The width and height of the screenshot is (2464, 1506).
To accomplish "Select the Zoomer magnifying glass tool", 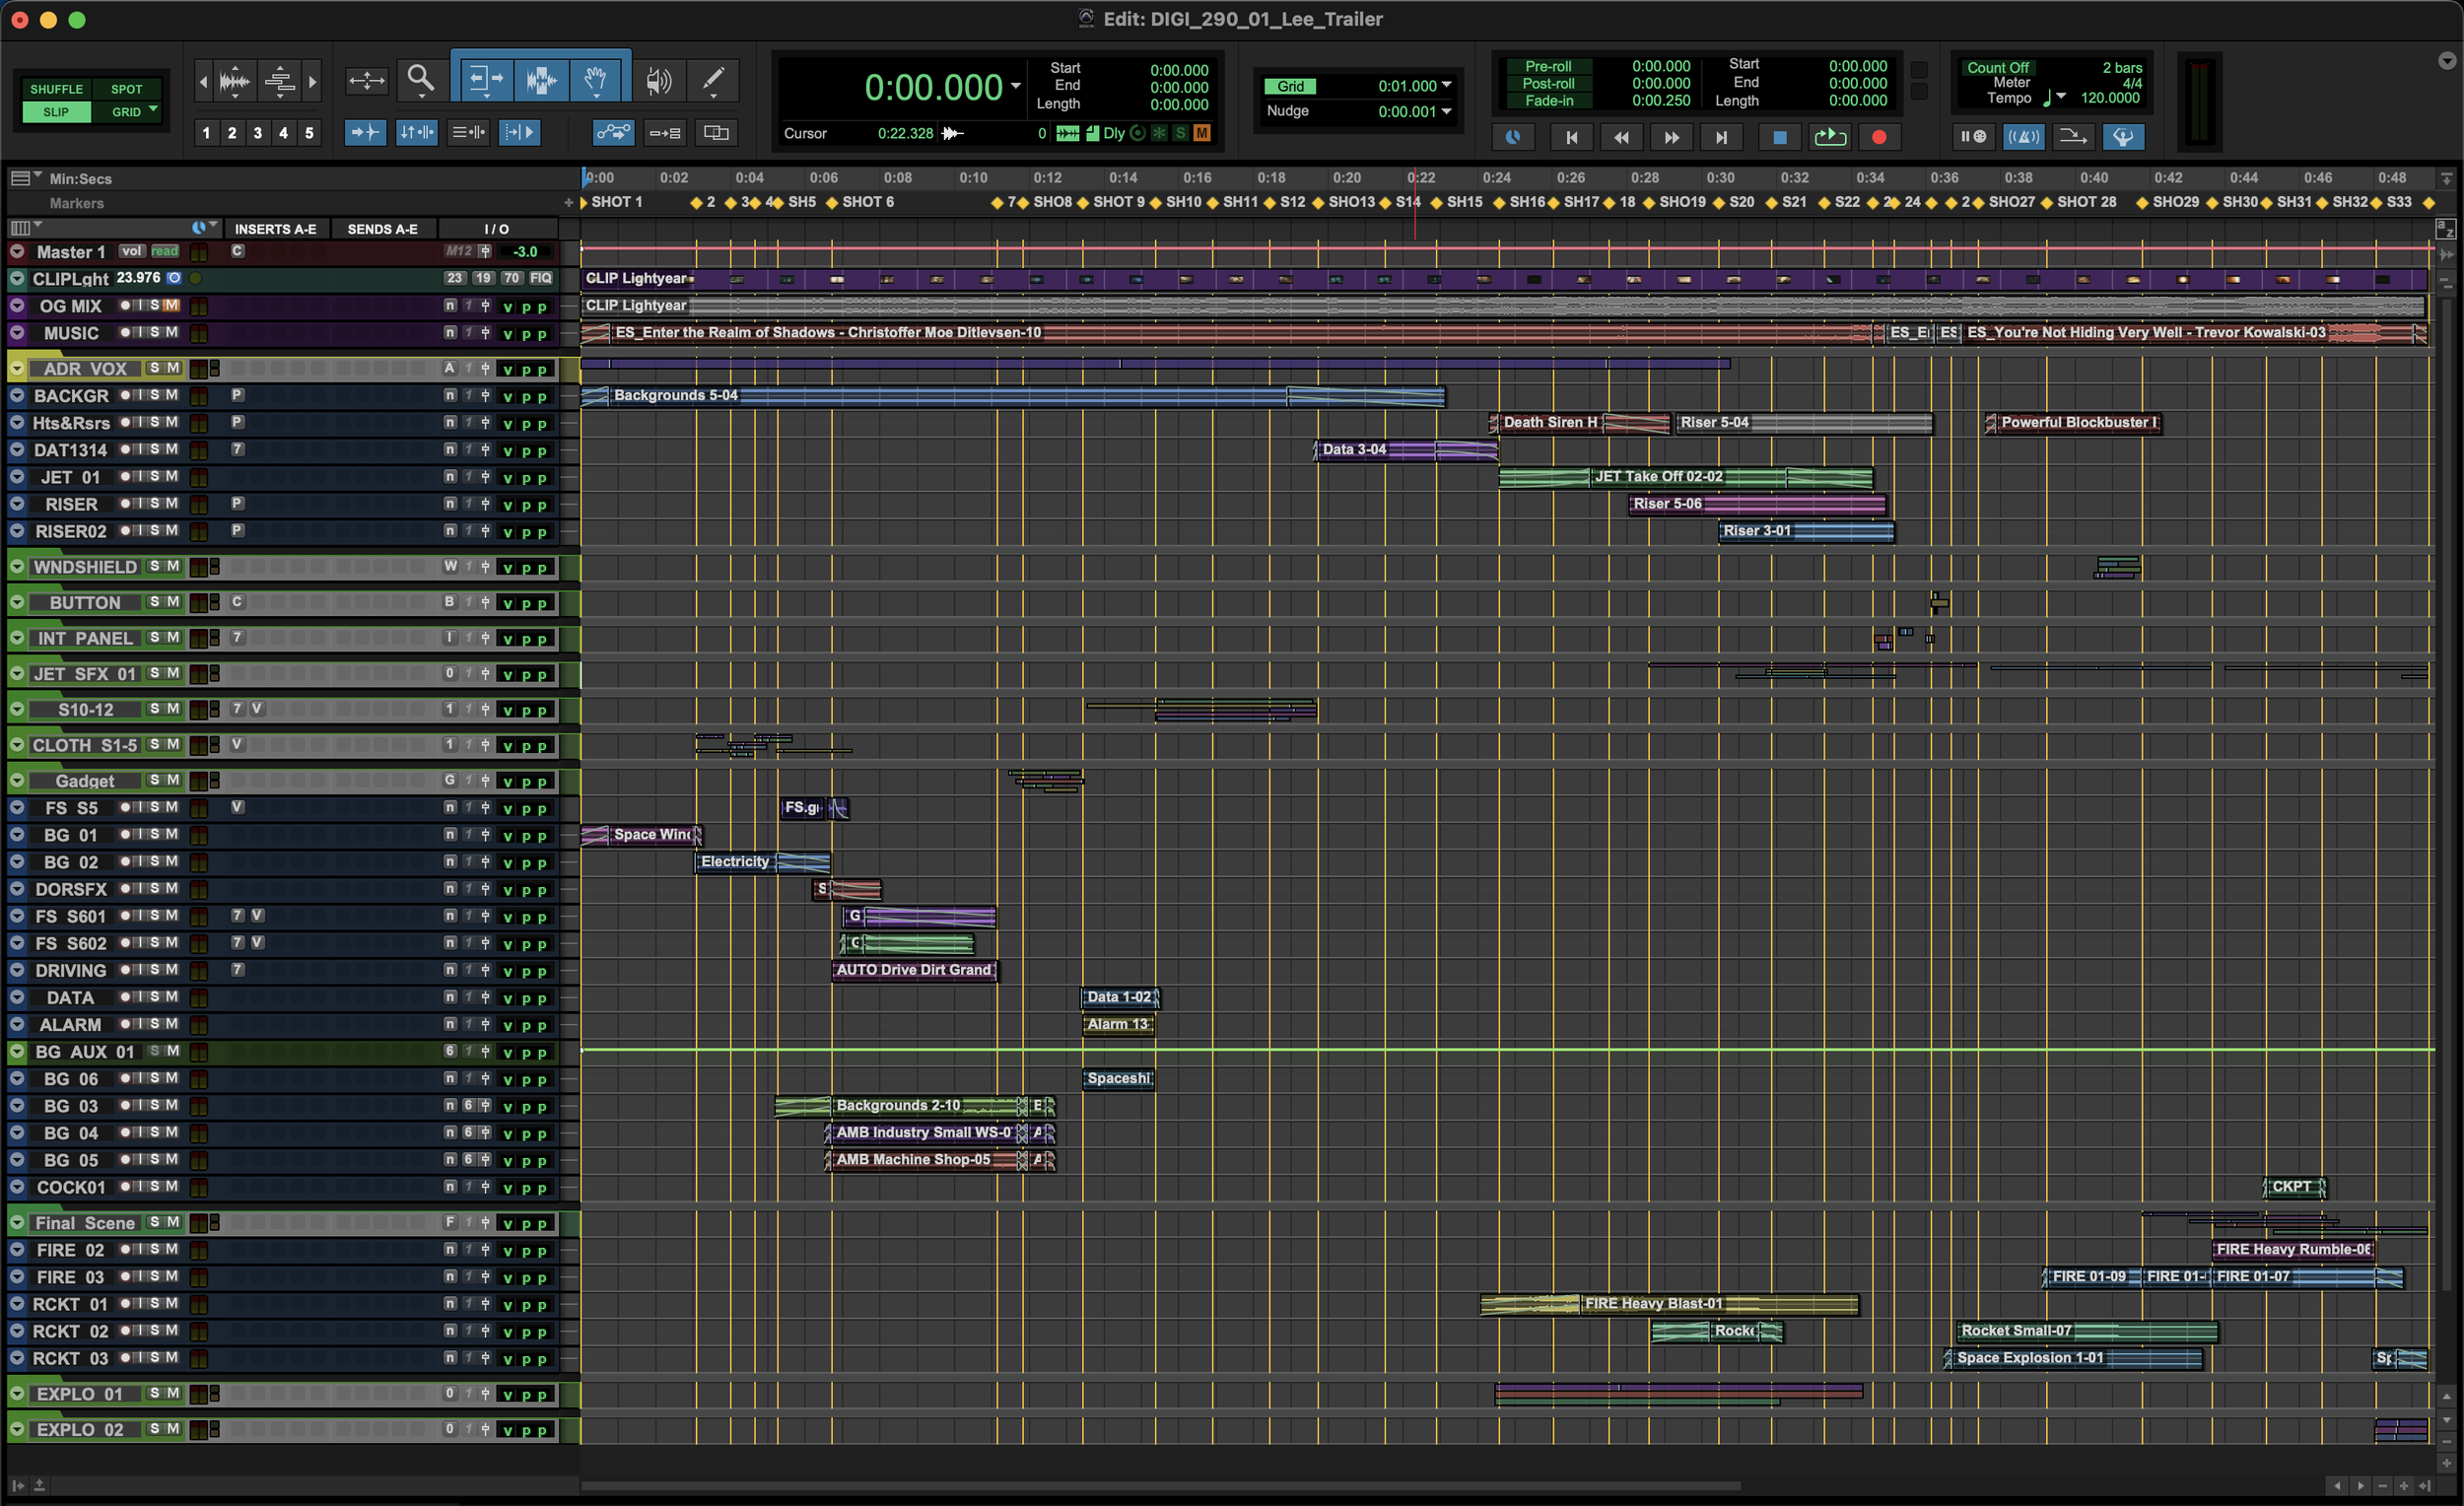I will [x=421, y=79].
